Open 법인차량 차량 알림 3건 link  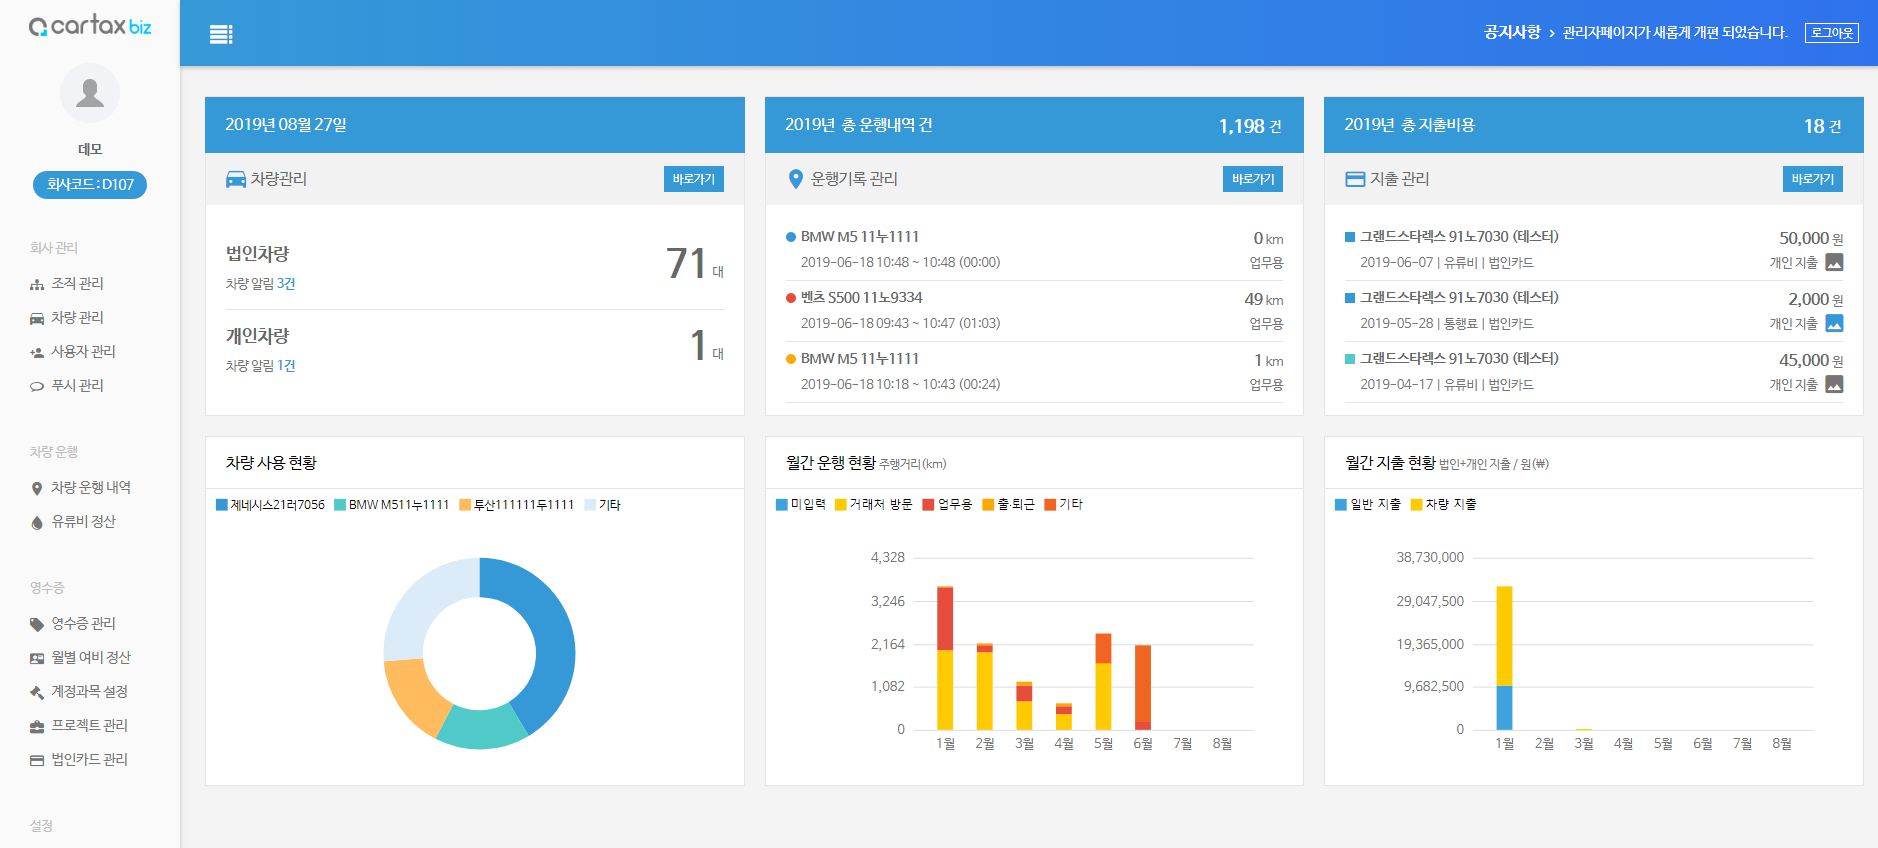tap(260, 284)
